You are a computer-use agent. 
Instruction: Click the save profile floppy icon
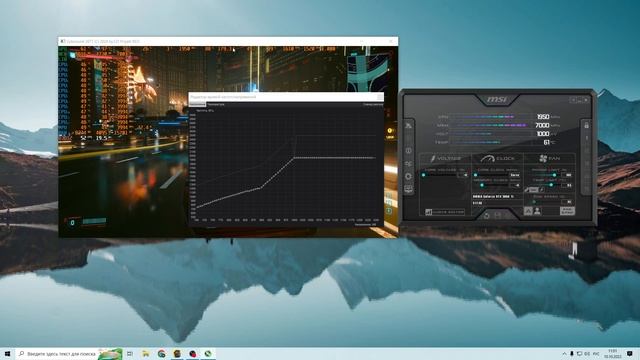tap(498, 216)
